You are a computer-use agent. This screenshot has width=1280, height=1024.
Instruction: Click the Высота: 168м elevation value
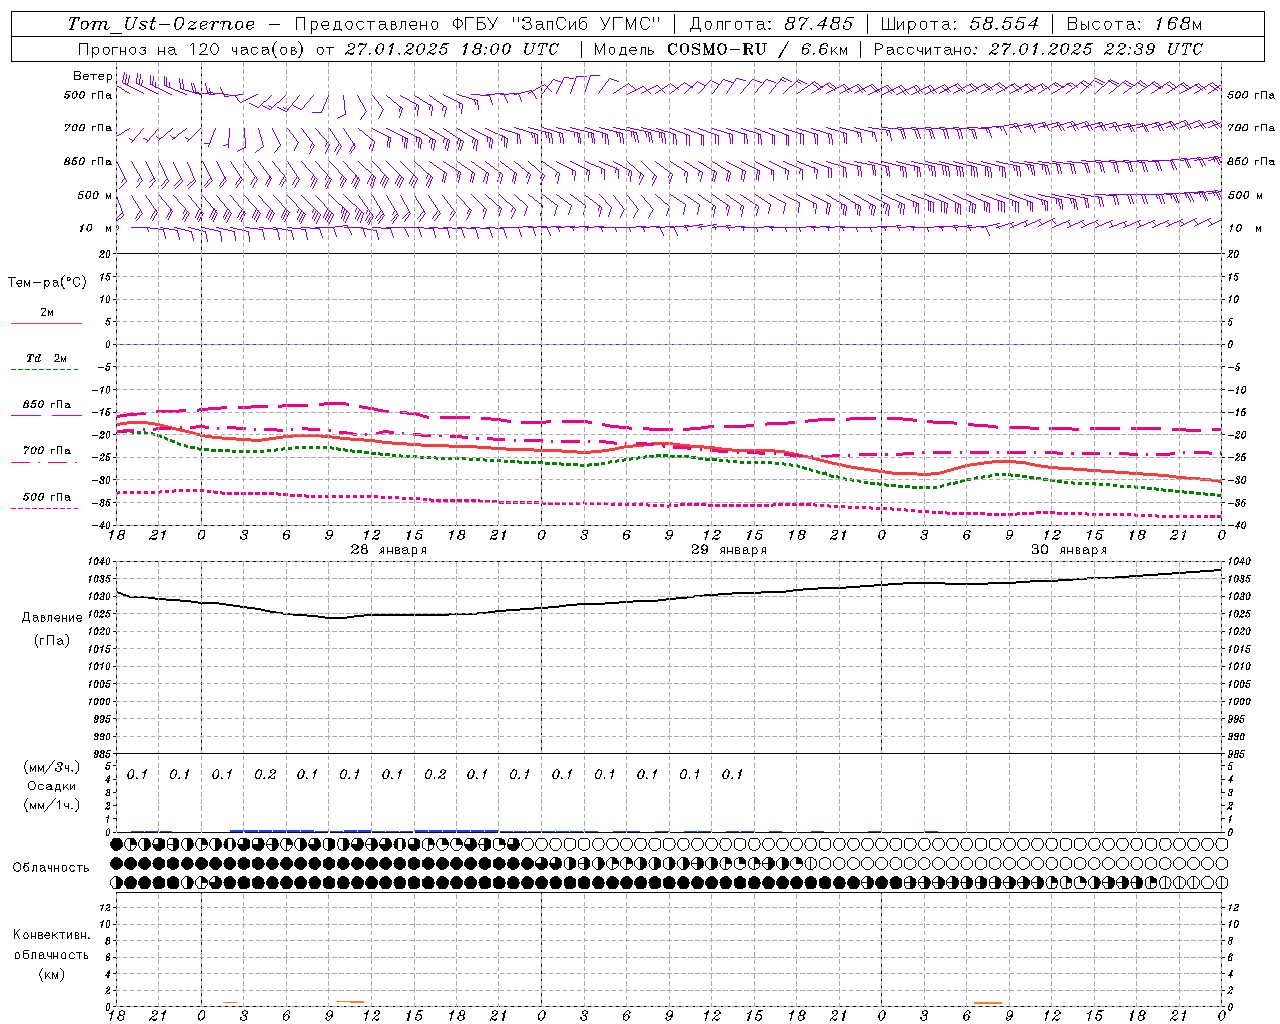(1134, 24)
